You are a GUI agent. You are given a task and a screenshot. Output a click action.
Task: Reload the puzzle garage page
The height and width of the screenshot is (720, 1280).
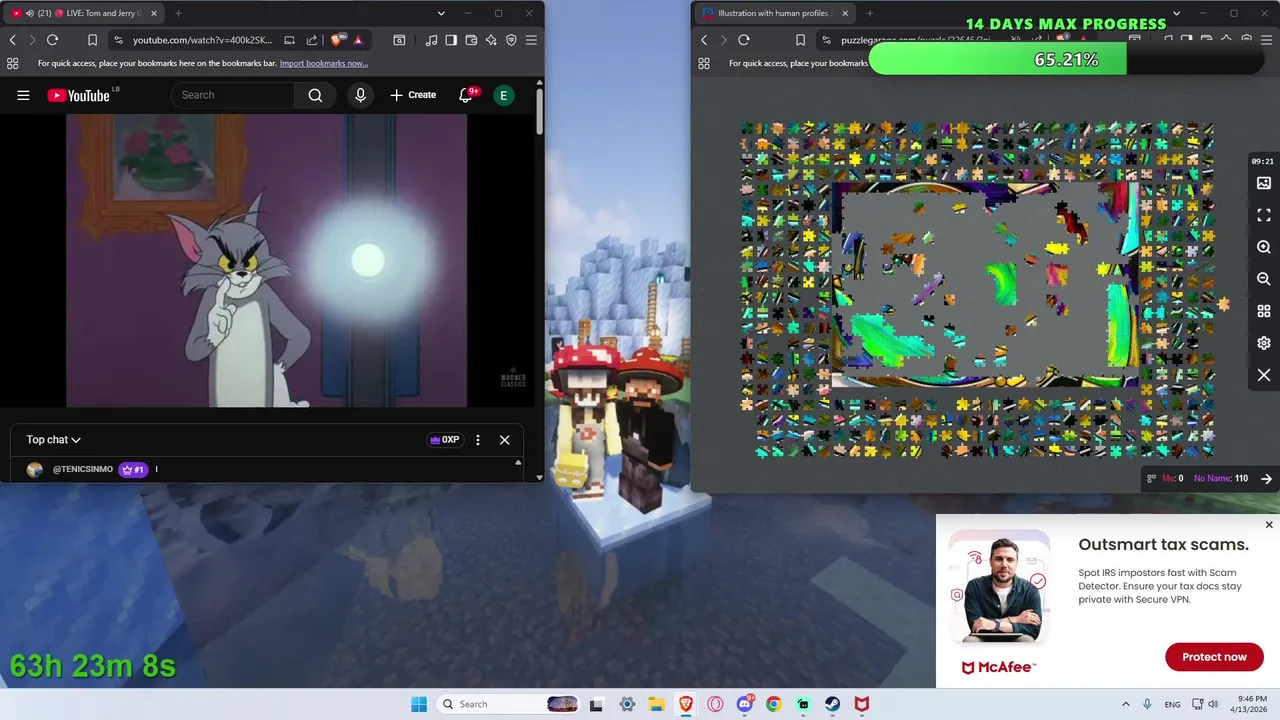[744, 40]
